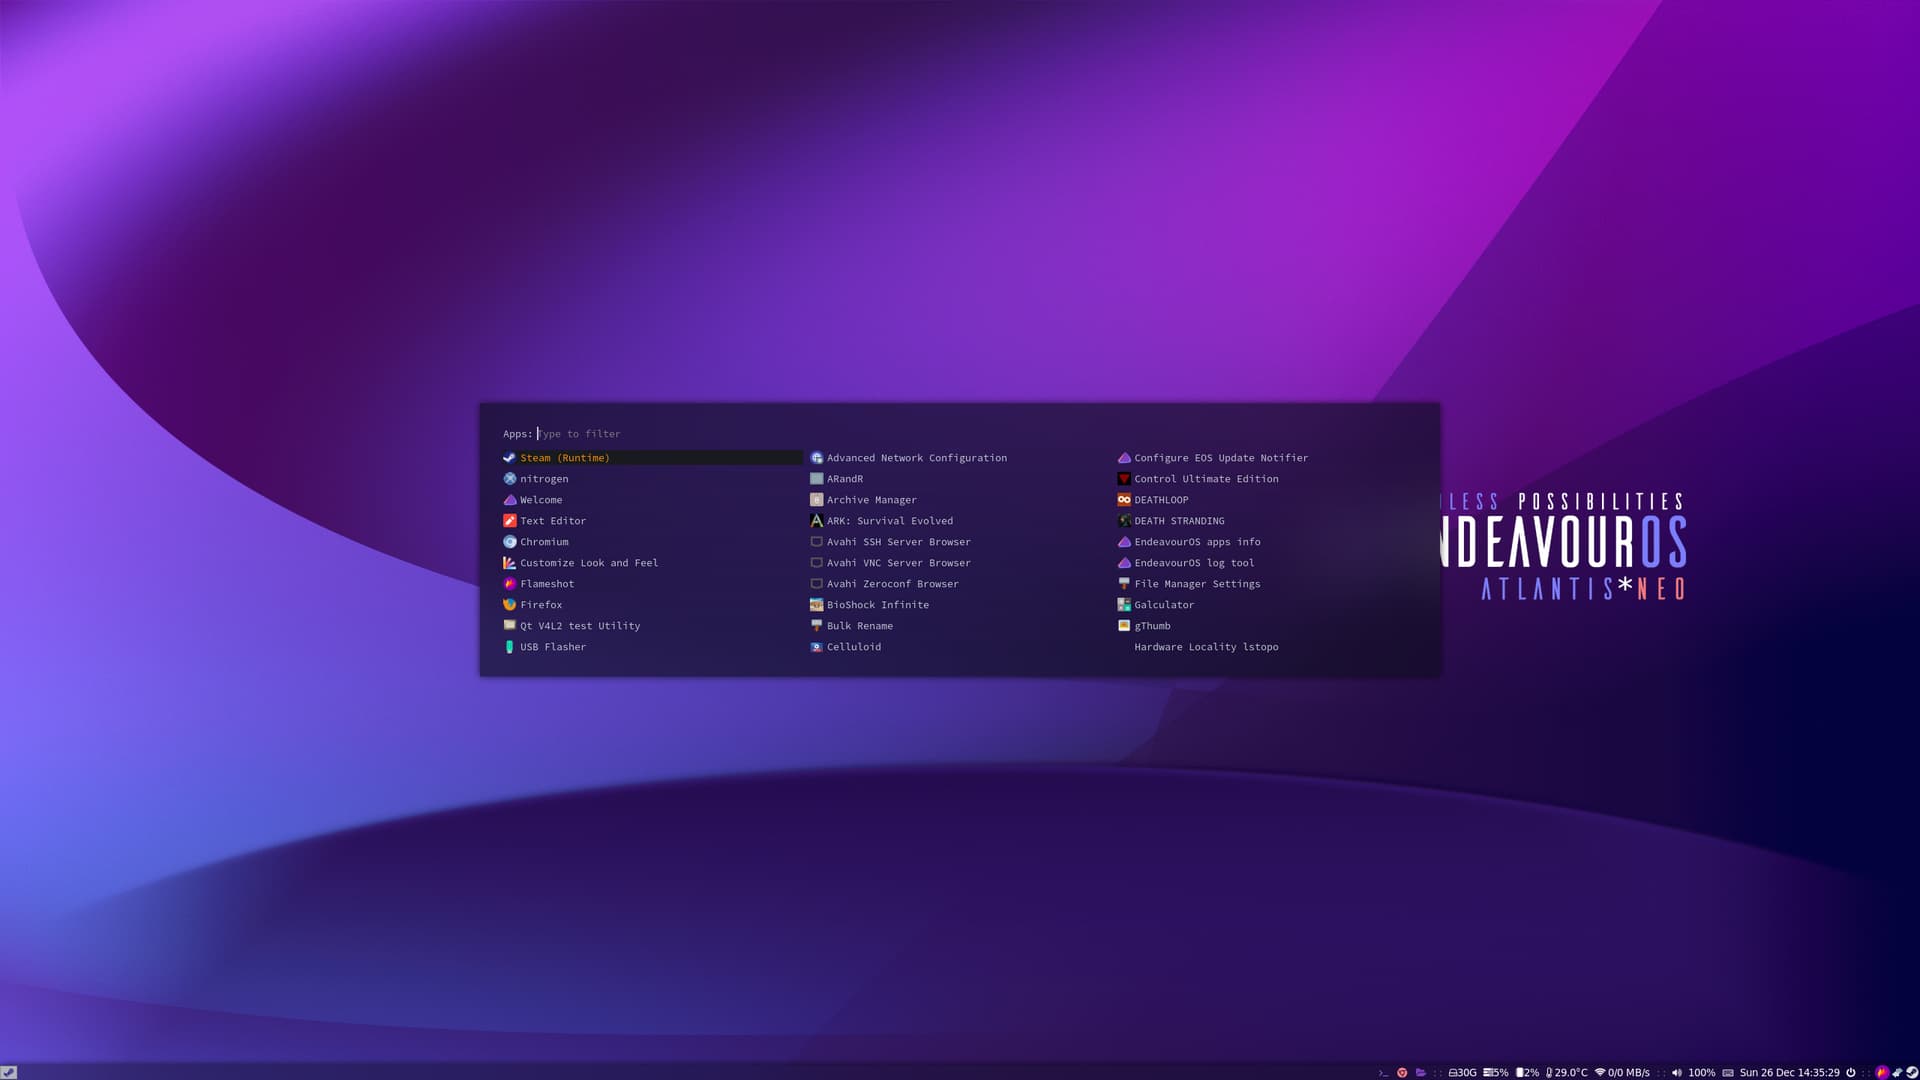The image size is (1920, 1080).
Task: Click the Advanced Network Configuration icon
Action: point(816,458)
